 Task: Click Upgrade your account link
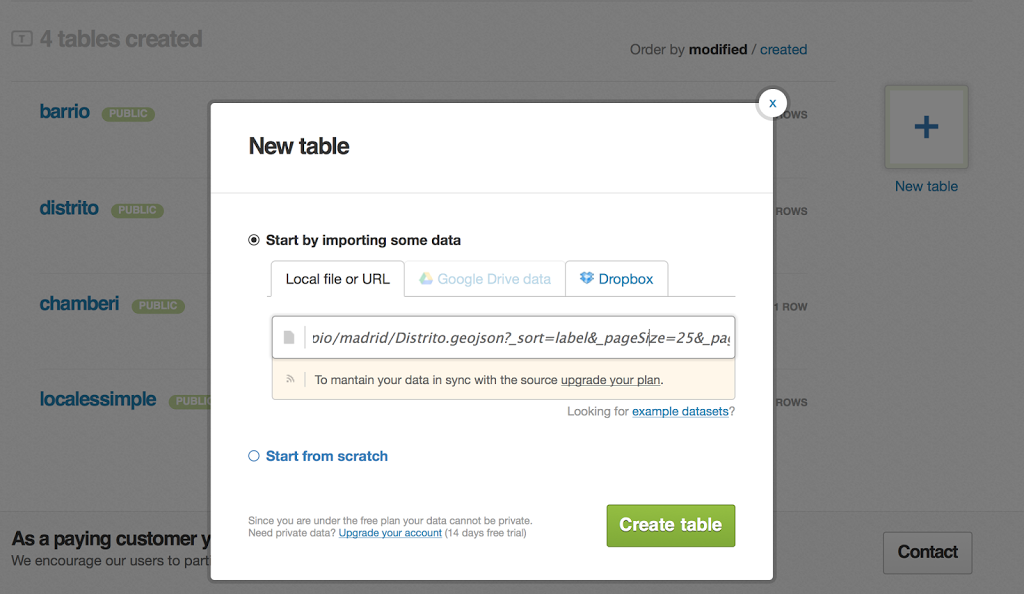coord(390,533)
